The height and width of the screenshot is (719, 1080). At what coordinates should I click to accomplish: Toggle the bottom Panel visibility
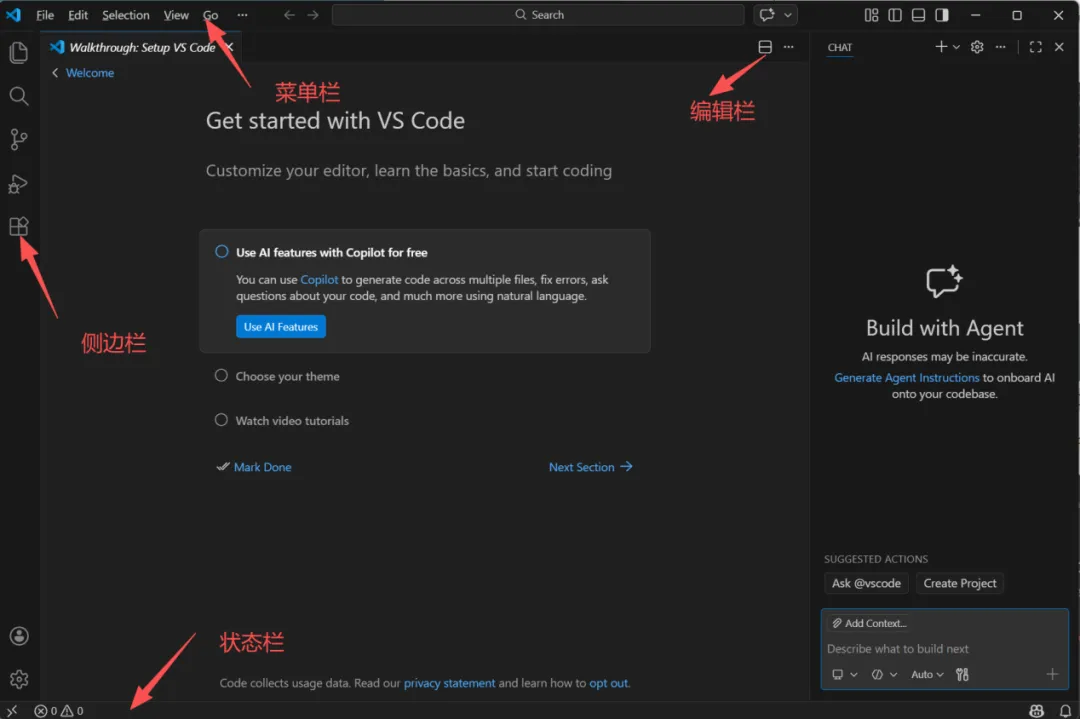point(918,14)
